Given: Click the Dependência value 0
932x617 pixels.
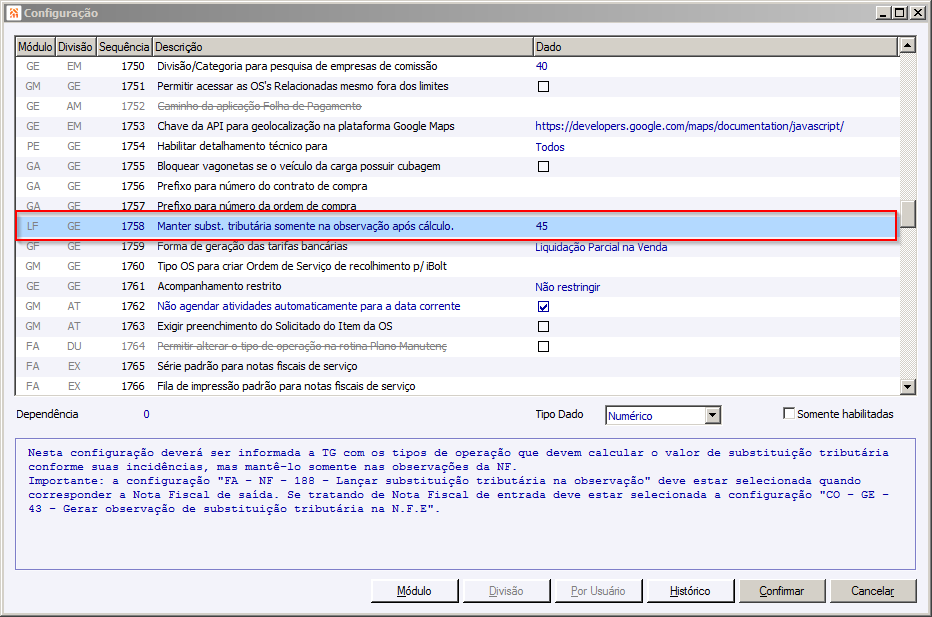Looking at the screenshot, I should [146, 414].
